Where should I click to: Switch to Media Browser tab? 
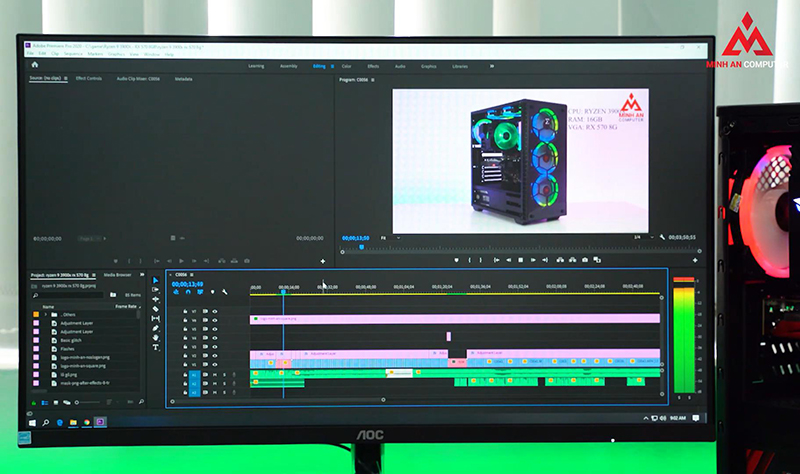point(117,275)
